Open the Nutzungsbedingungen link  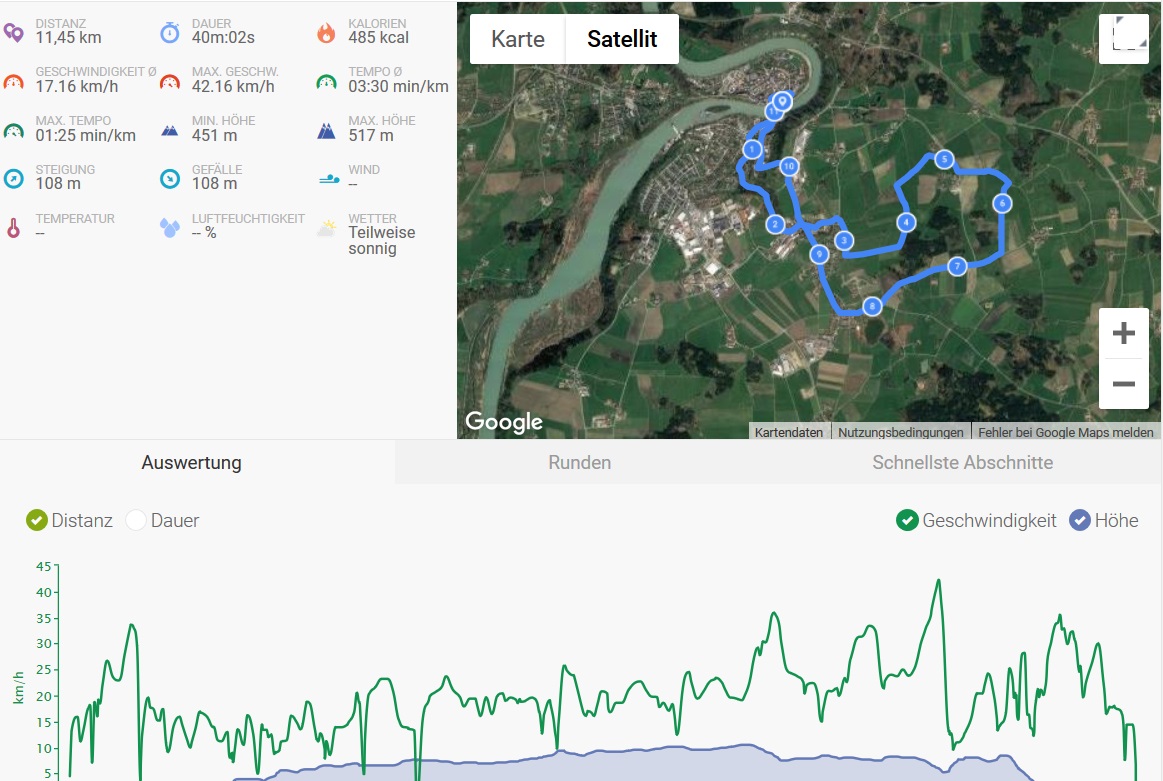tap(901, 433)
